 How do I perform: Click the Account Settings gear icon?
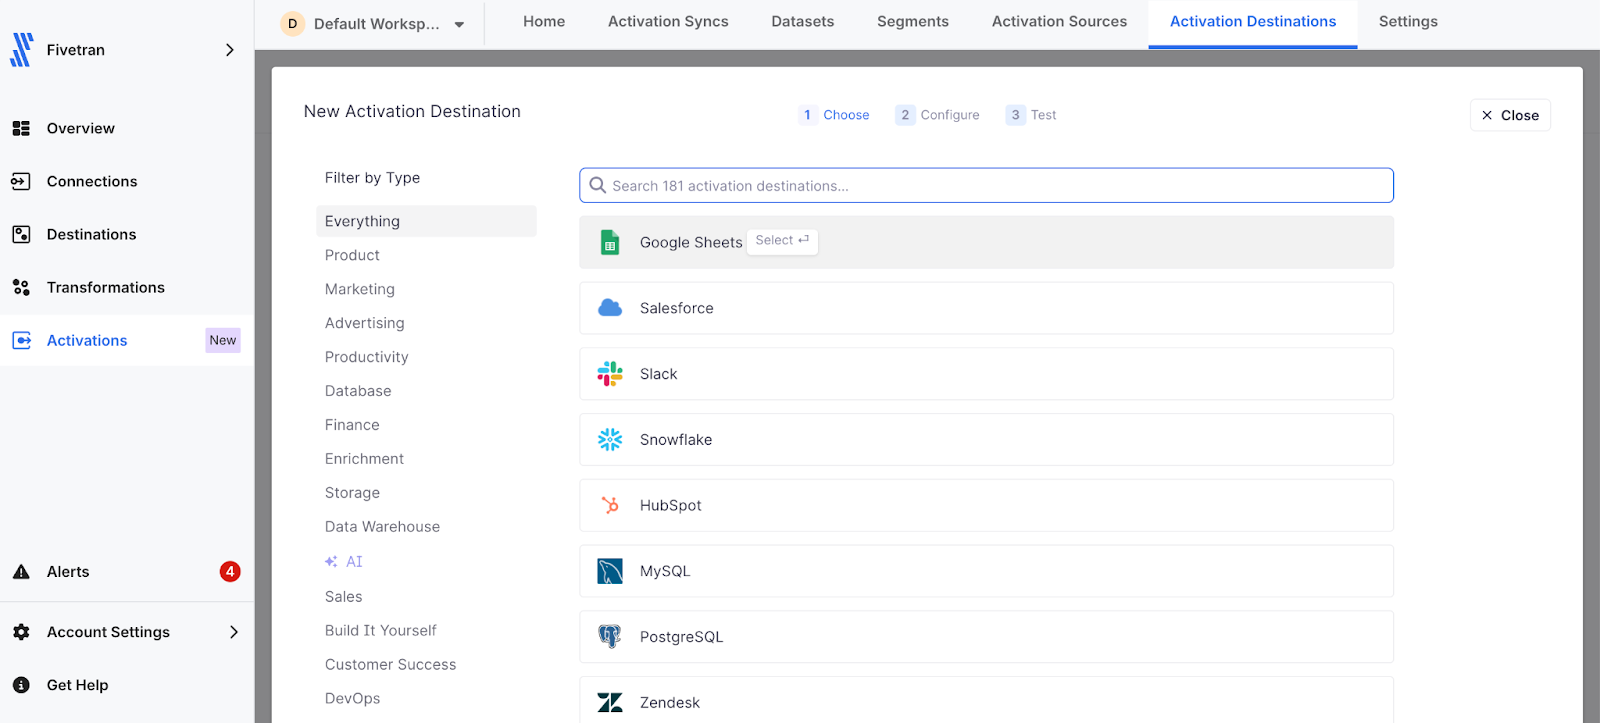pyautogui.click(x=21, y=632)
